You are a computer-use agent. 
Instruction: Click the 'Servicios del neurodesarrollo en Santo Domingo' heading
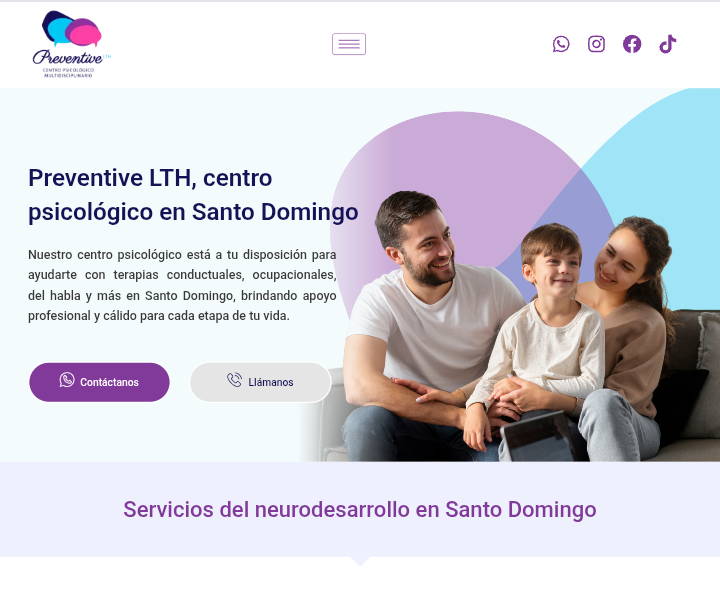point(360,510)
